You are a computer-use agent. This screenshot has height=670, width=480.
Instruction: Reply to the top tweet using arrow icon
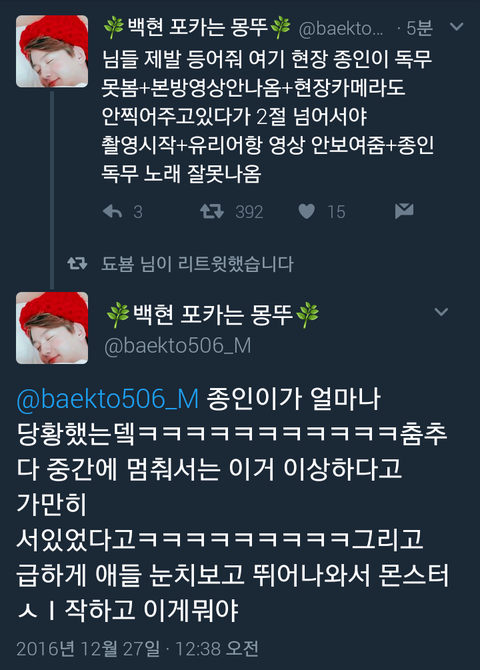(x=112, y=211)
